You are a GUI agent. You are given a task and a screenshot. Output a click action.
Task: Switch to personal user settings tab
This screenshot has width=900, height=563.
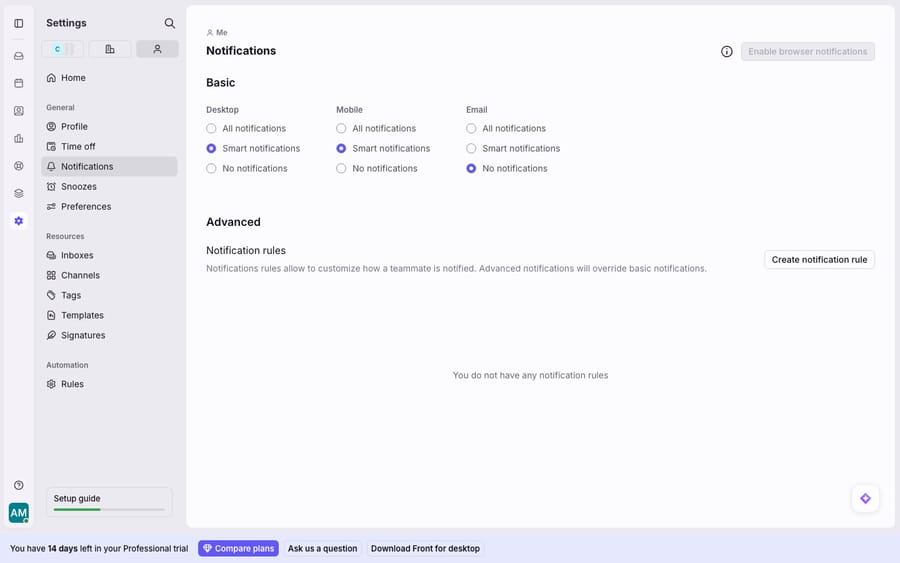click(157, 49)
